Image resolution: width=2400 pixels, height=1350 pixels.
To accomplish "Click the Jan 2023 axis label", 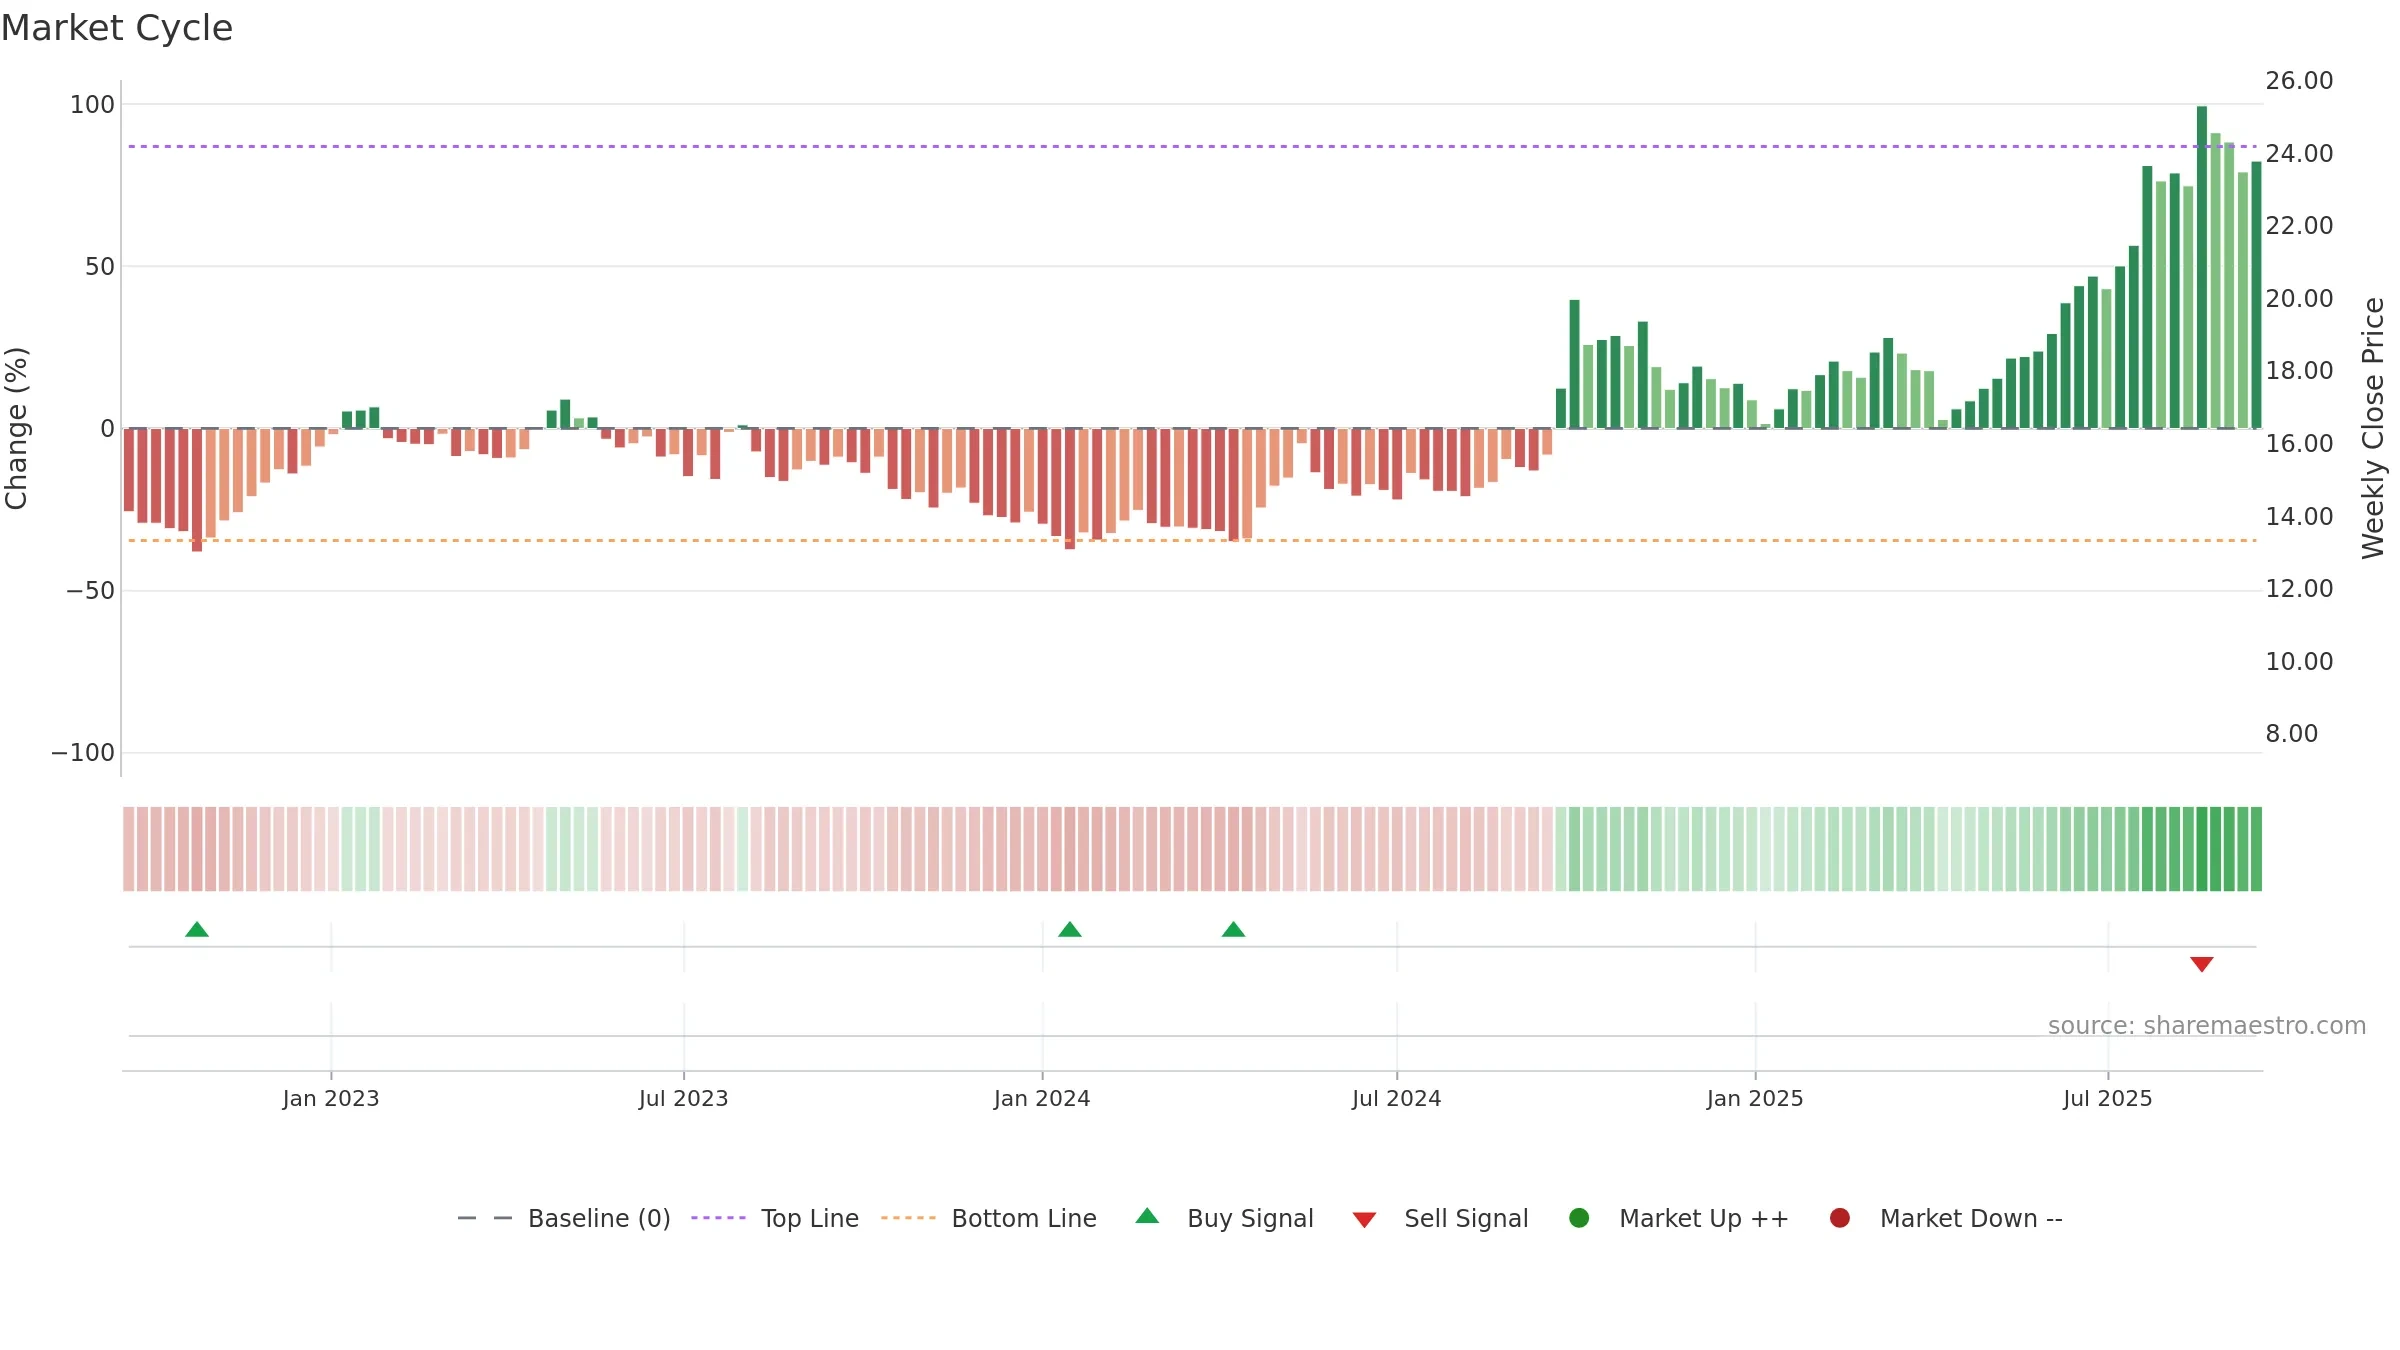I will pyautogui.click(x=331, y=1098).
